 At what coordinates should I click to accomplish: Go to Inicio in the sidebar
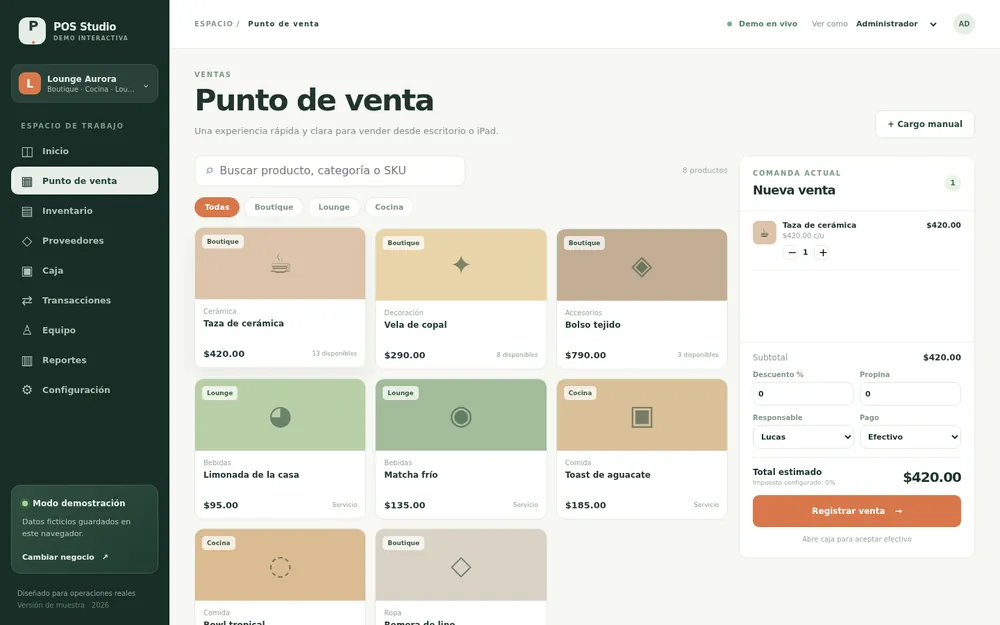[x=84, y=151]
